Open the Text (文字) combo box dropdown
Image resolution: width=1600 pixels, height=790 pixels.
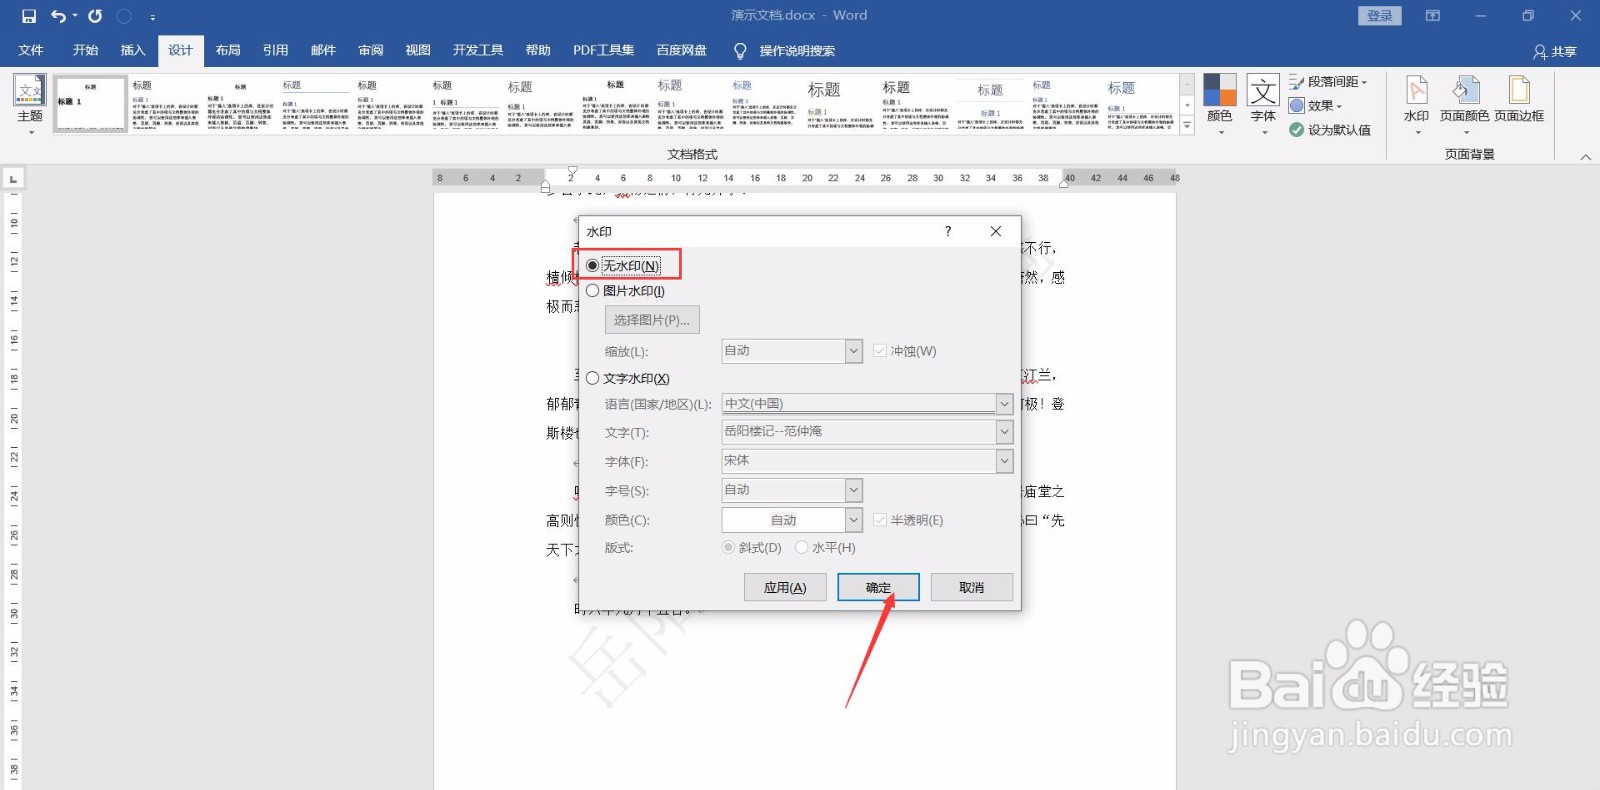coord(1004,432)
